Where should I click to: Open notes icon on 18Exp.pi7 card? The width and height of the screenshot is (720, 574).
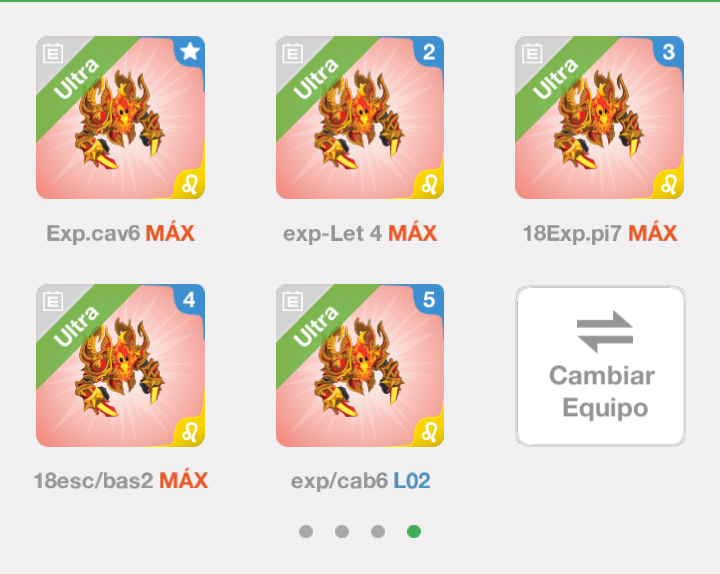tap(532, 54)
